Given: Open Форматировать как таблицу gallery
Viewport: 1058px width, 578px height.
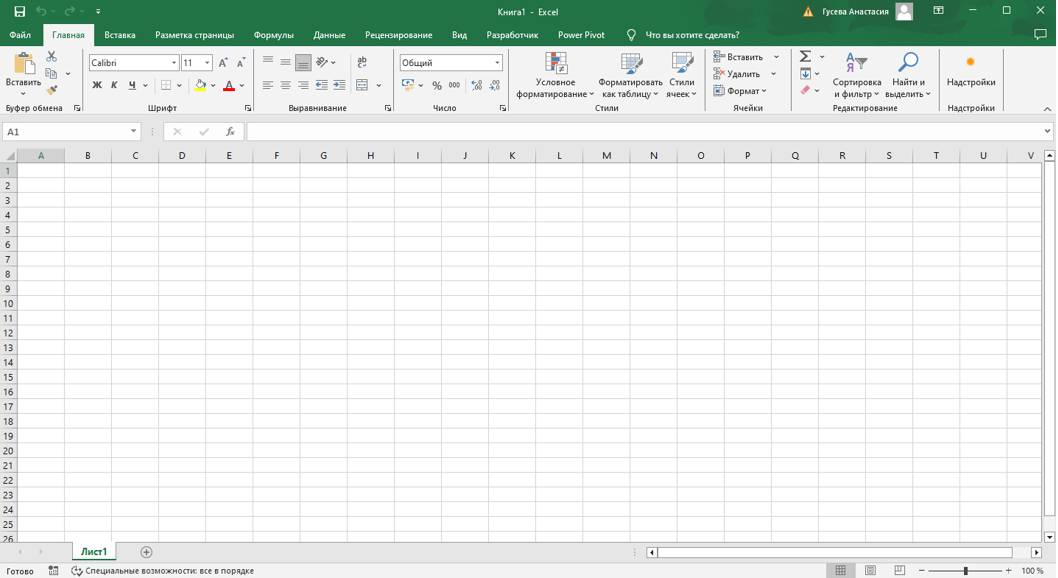Looking at the screenshot, I should pyautogui.click(x=630, y=75).
